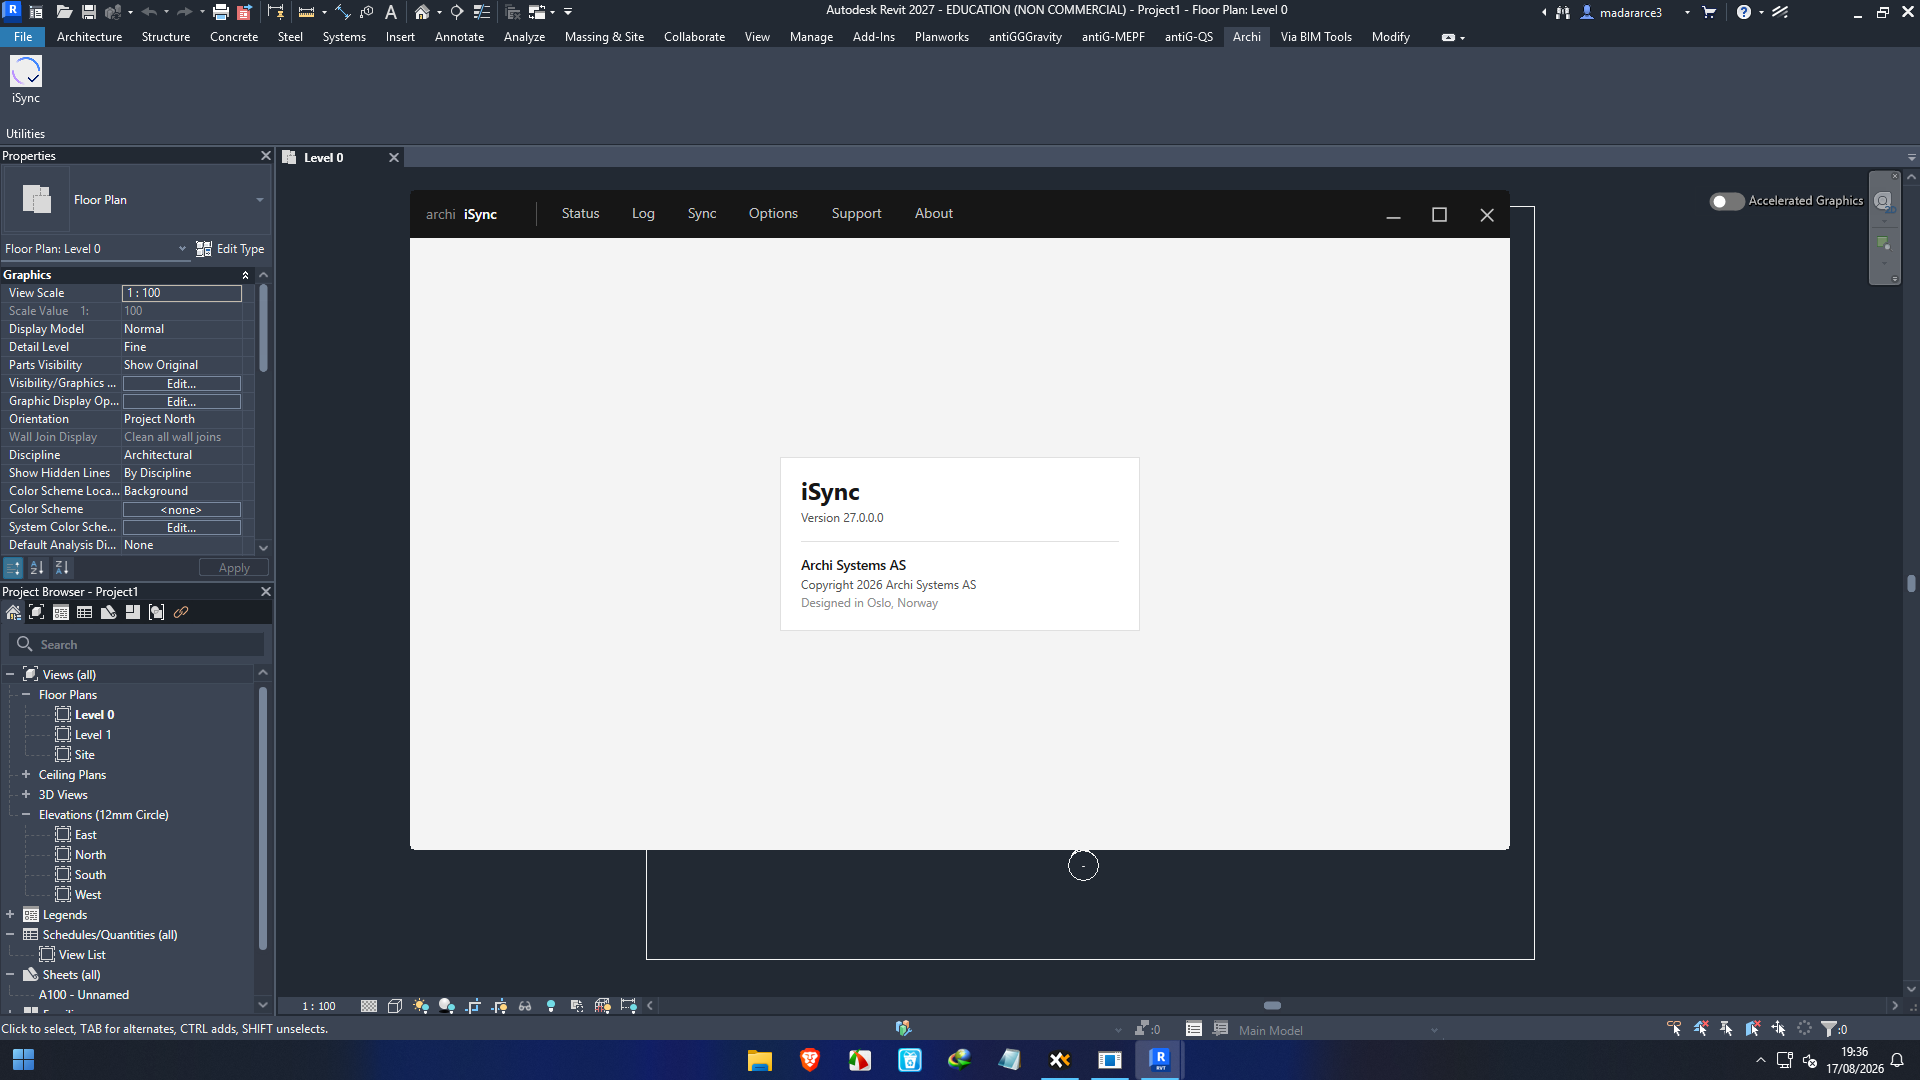Print using the printer icon in quick access toolbar
The height and width of the screenshot is (1080, 1920).
pyautogui.click(x=221, y=12)
